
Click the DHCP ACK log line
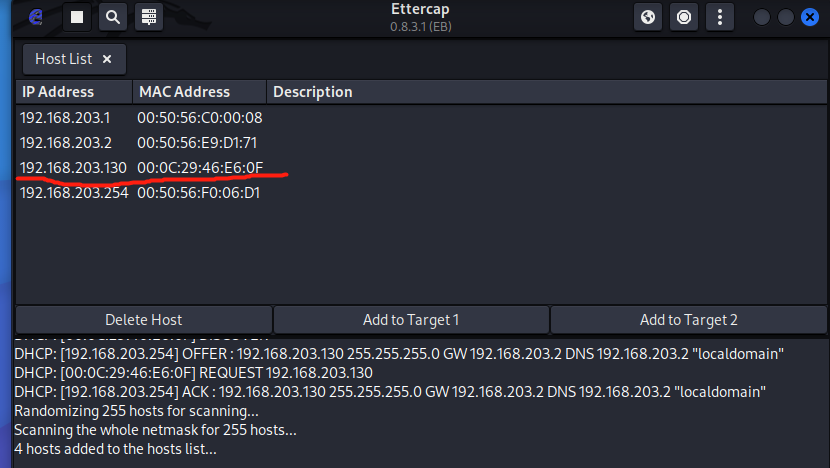click(390, 392)
